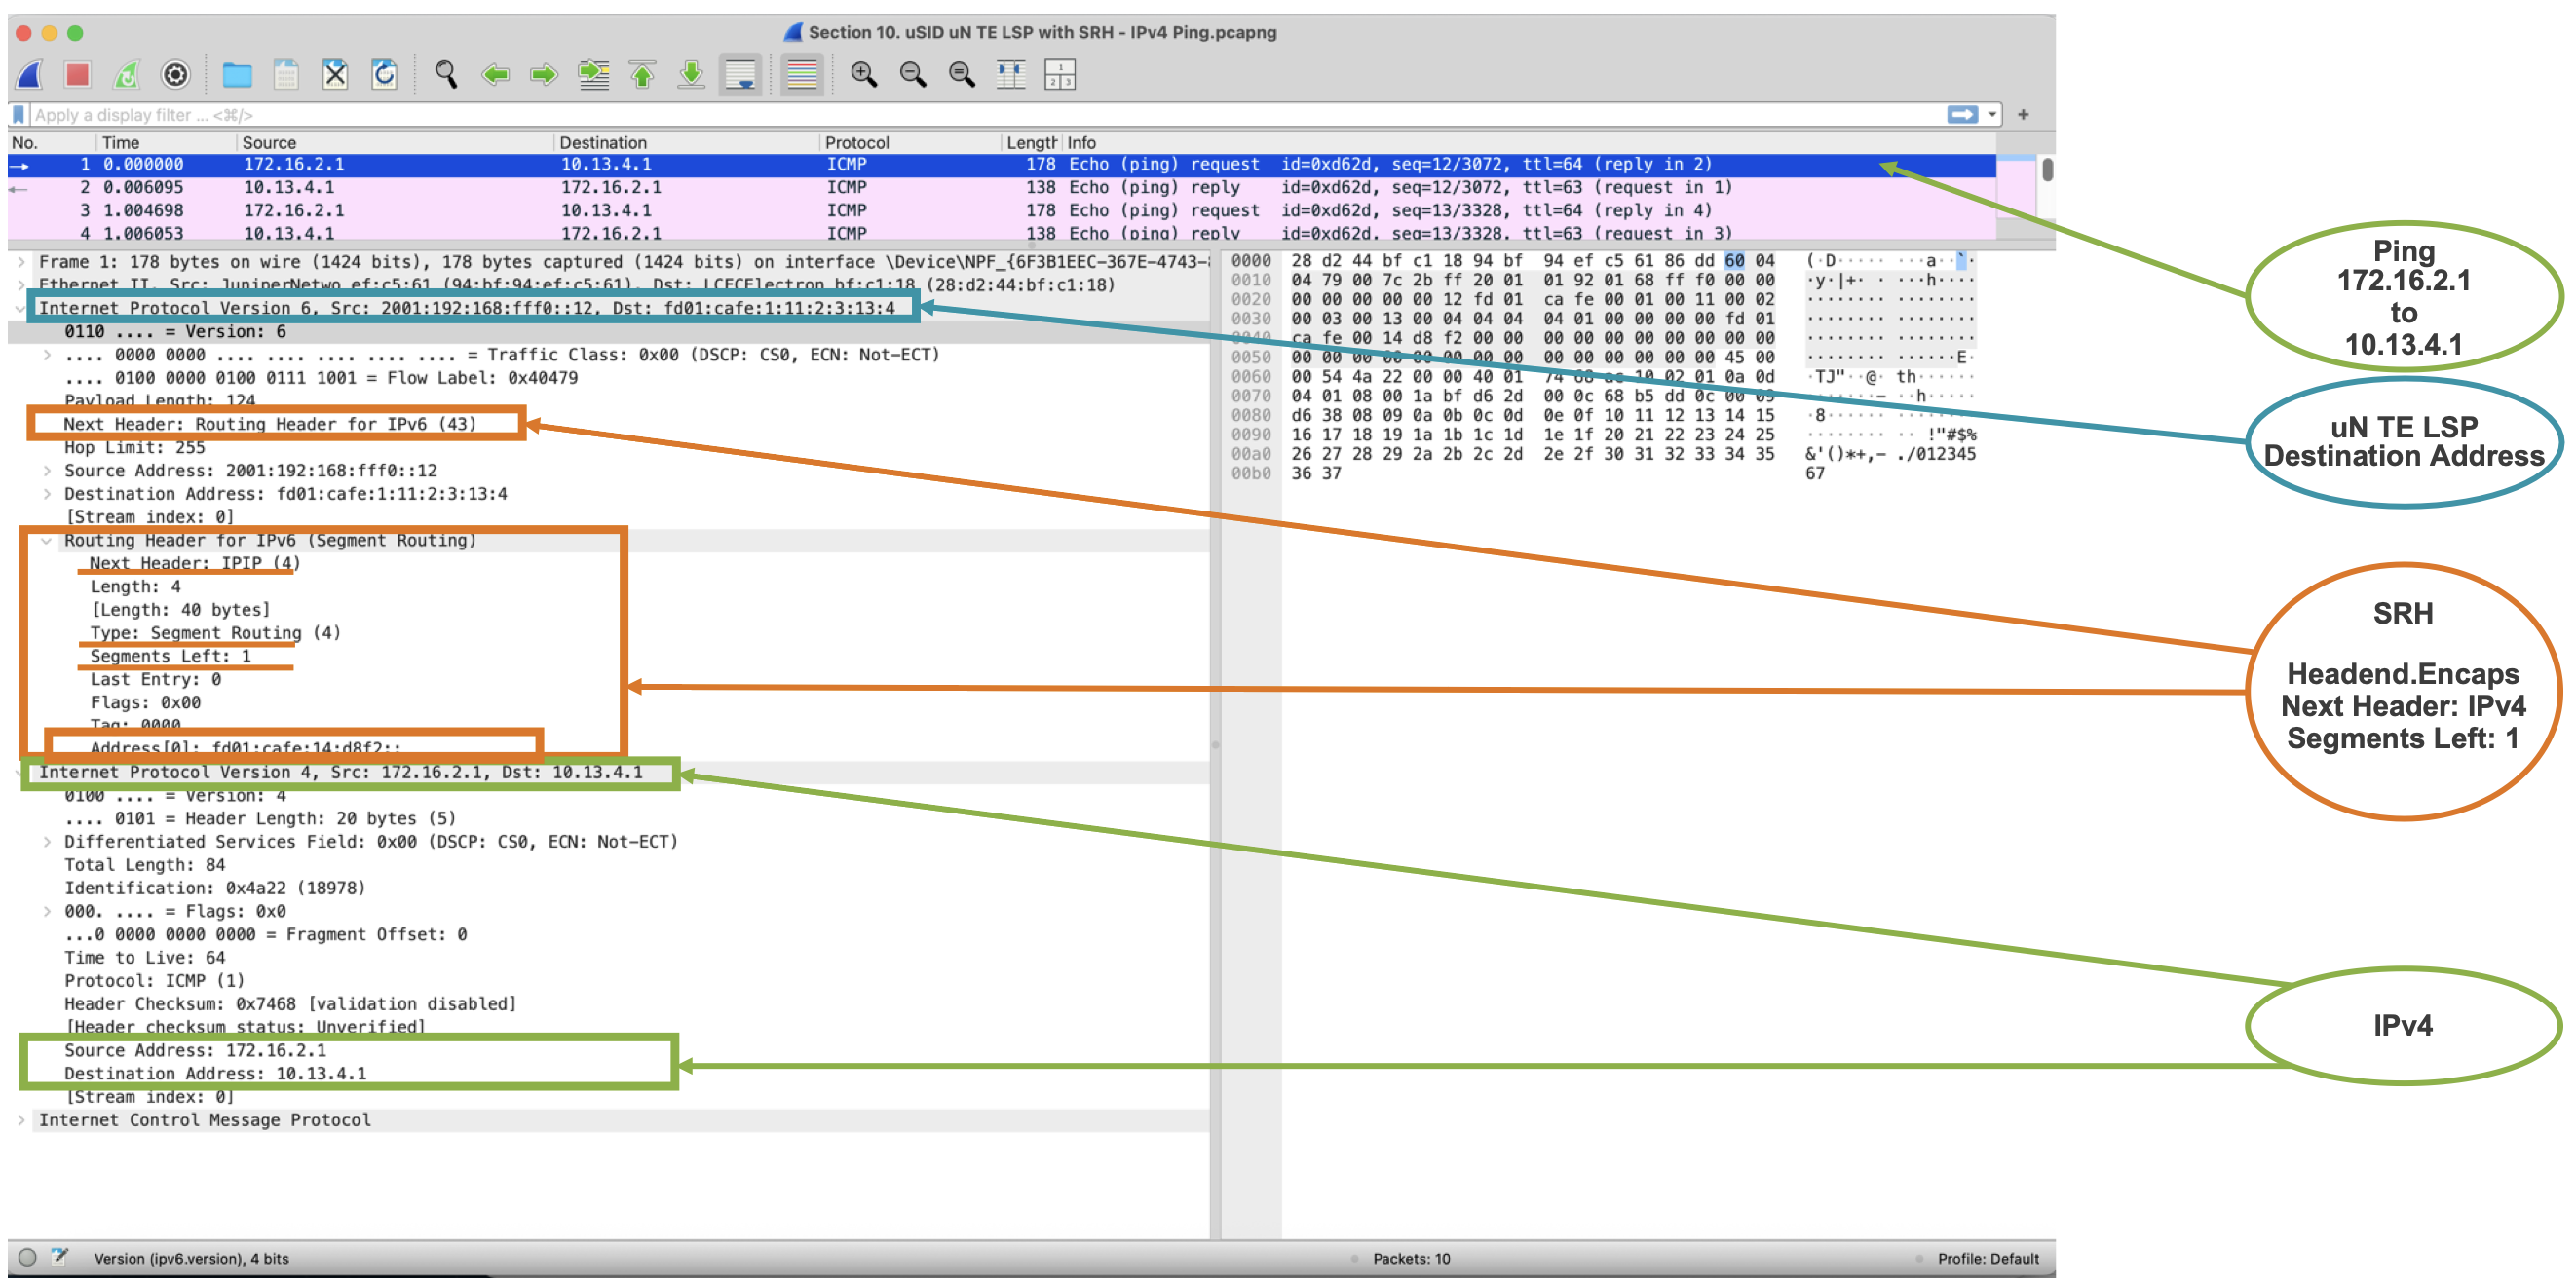Apply the display filter with the arrow button
Image resolution: width=2576 pixels, height=1286 pixels.
point(1963,115)
